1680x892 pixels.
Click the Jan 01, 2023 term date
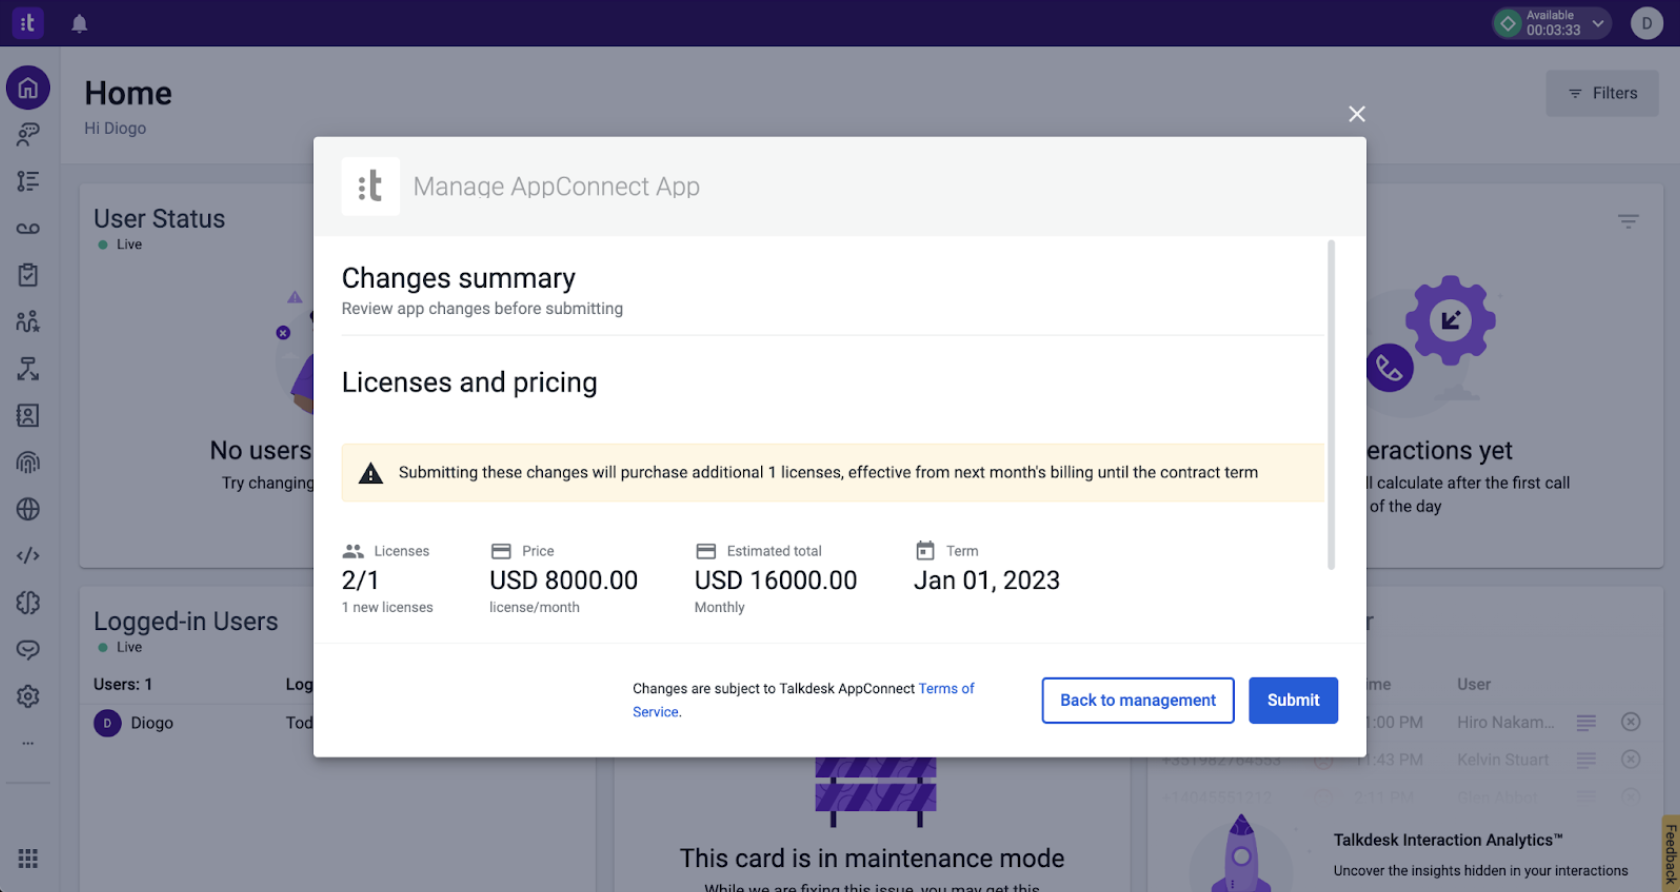click(x=986, y=580)
